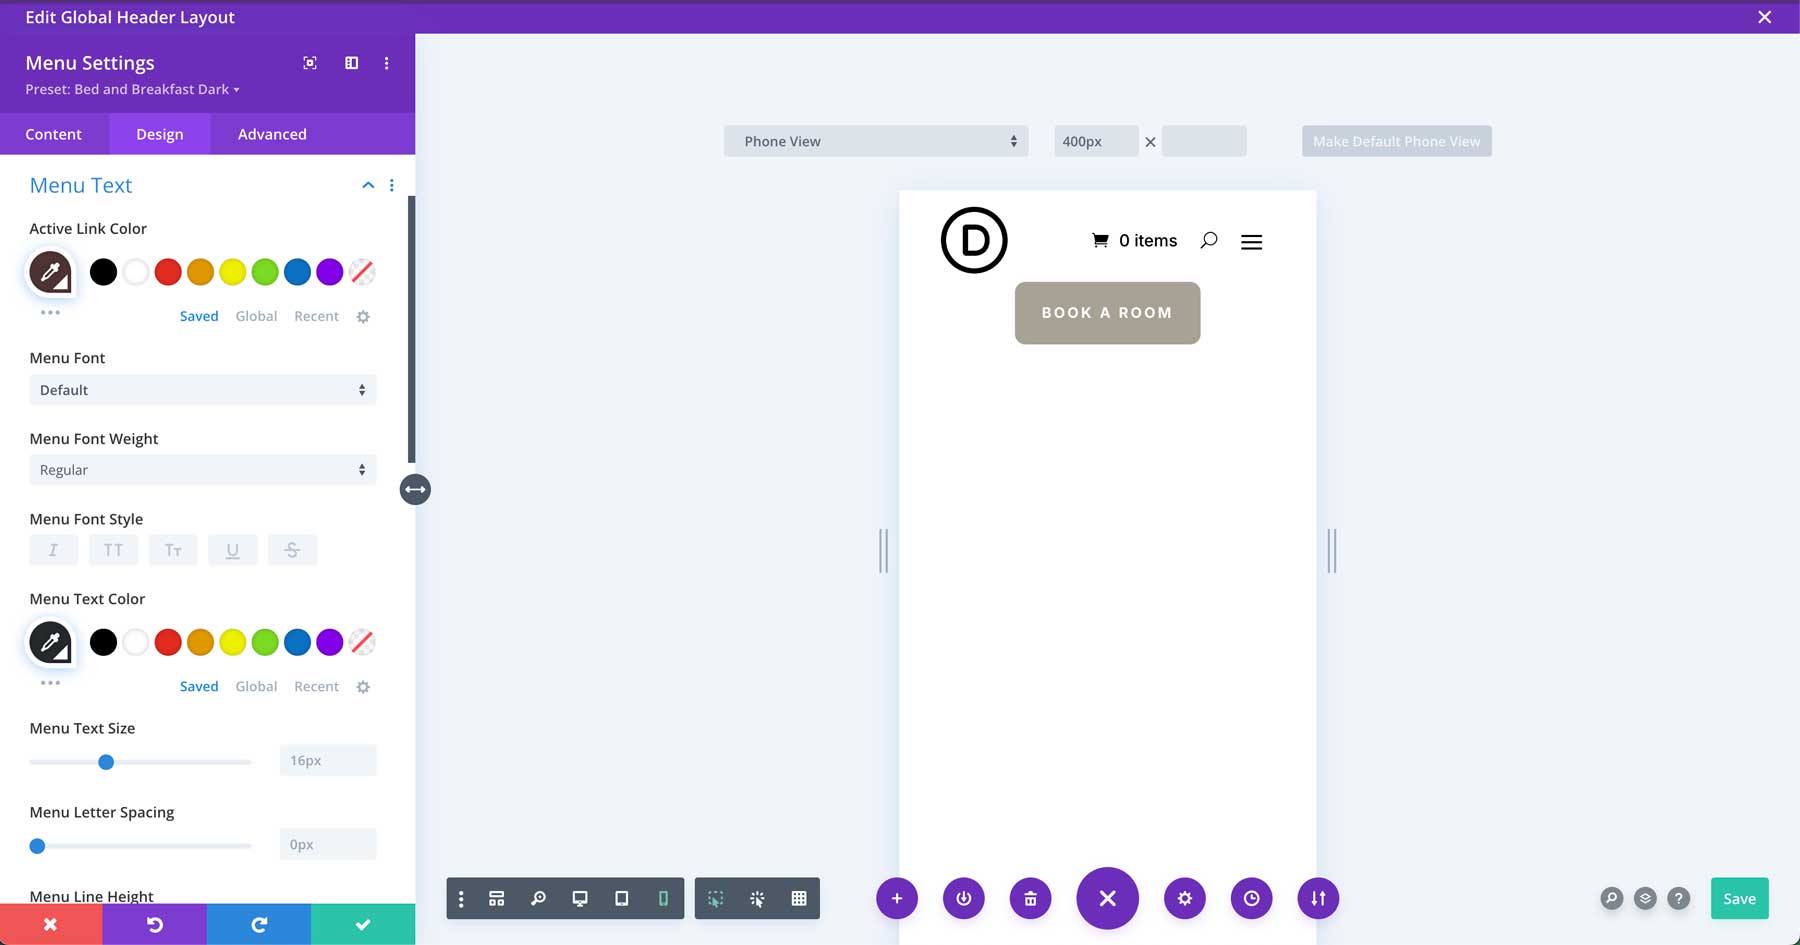Open the Menu Font Weight dropdown
The image size is (1800, 945).
(x=202, y=469)
